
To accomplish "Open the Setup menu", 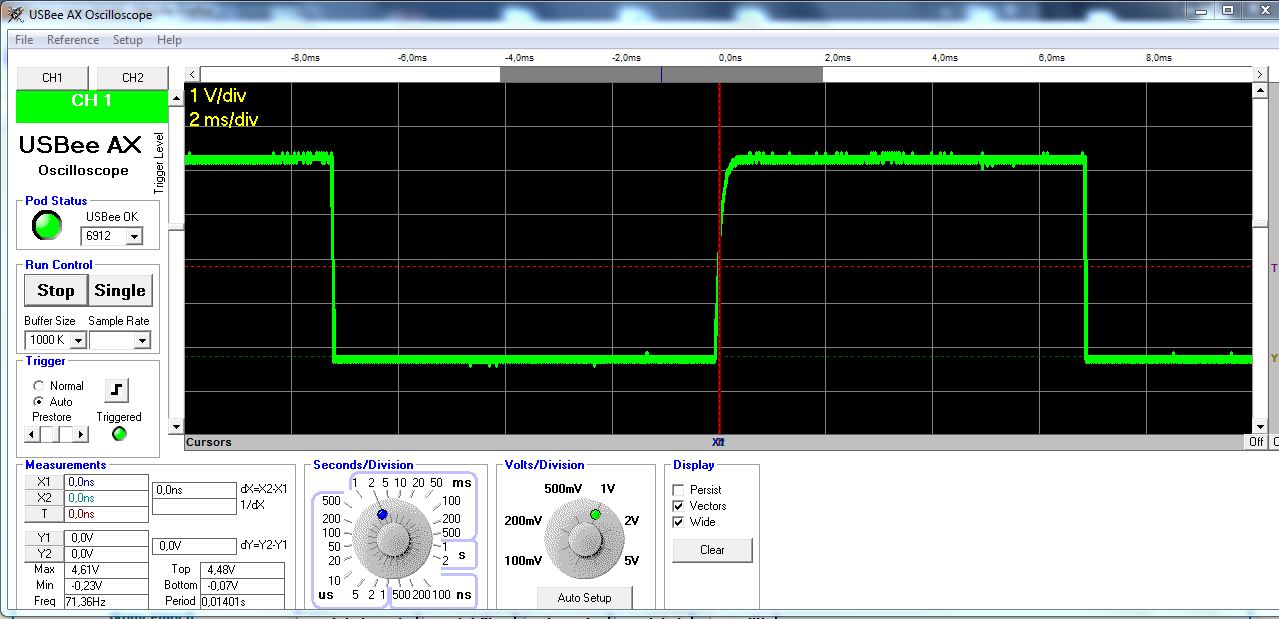I will (128, 40).
